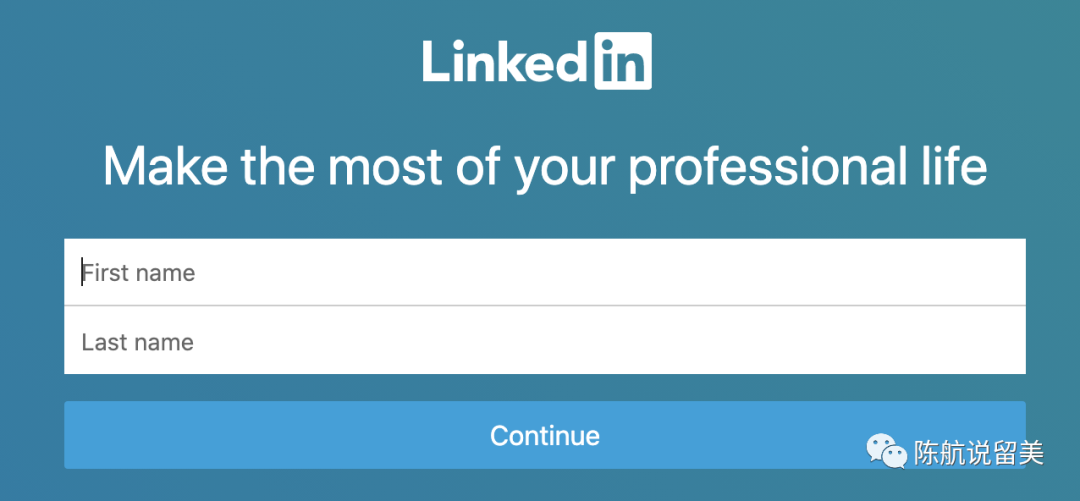
Task: Submit the name form via Continue
Action: [545, 435]
